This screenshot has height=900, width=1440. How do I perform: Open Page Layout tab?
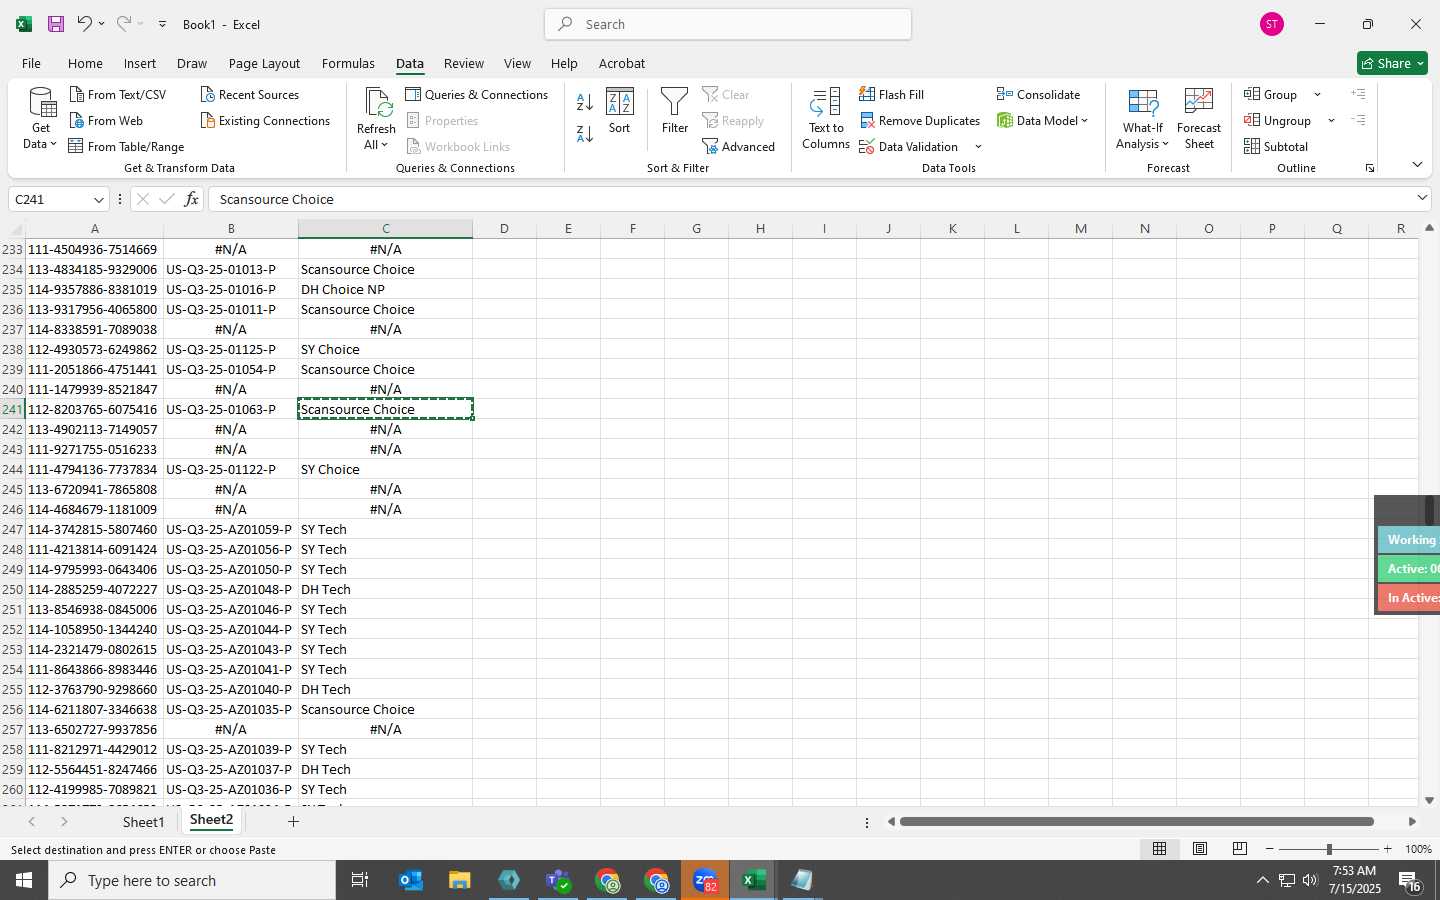(x=264, y=63)
